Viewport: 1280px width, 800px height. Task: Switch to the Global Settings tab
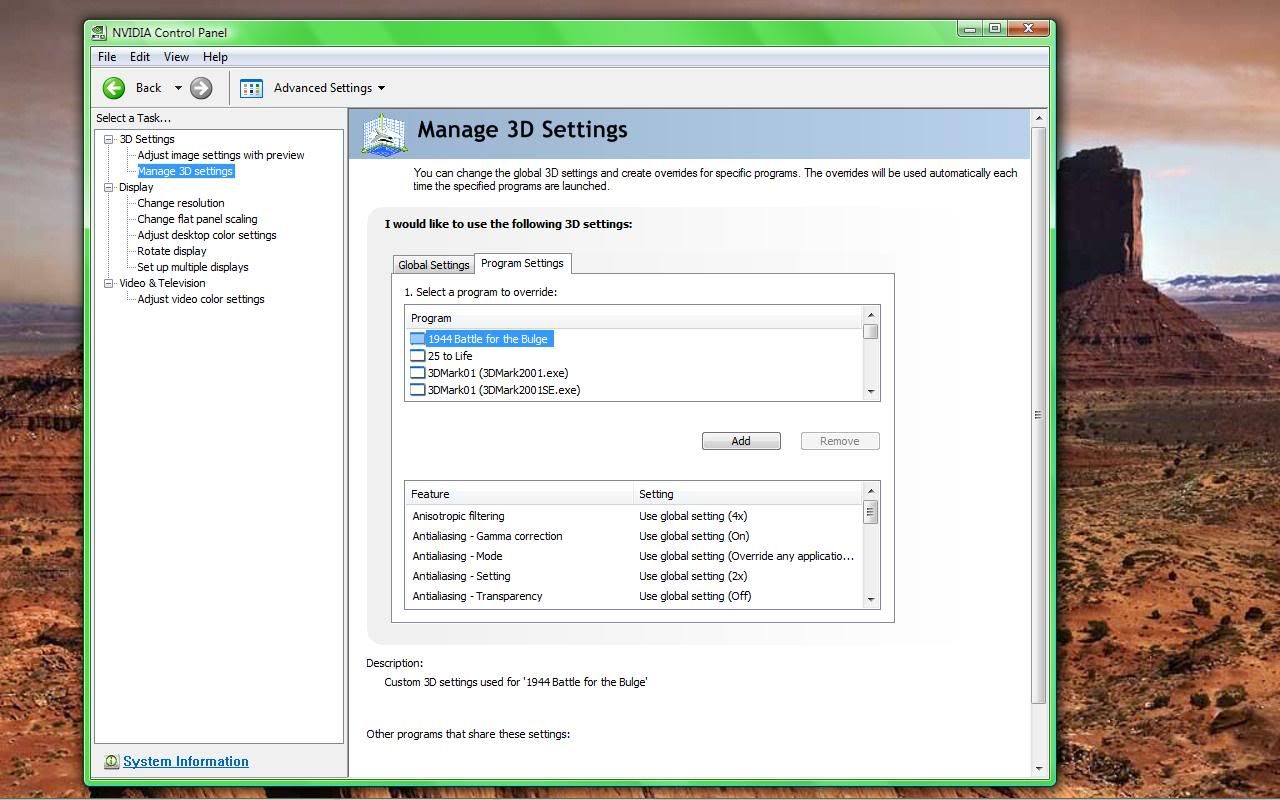pyautogui.click(x=433, y=265)
